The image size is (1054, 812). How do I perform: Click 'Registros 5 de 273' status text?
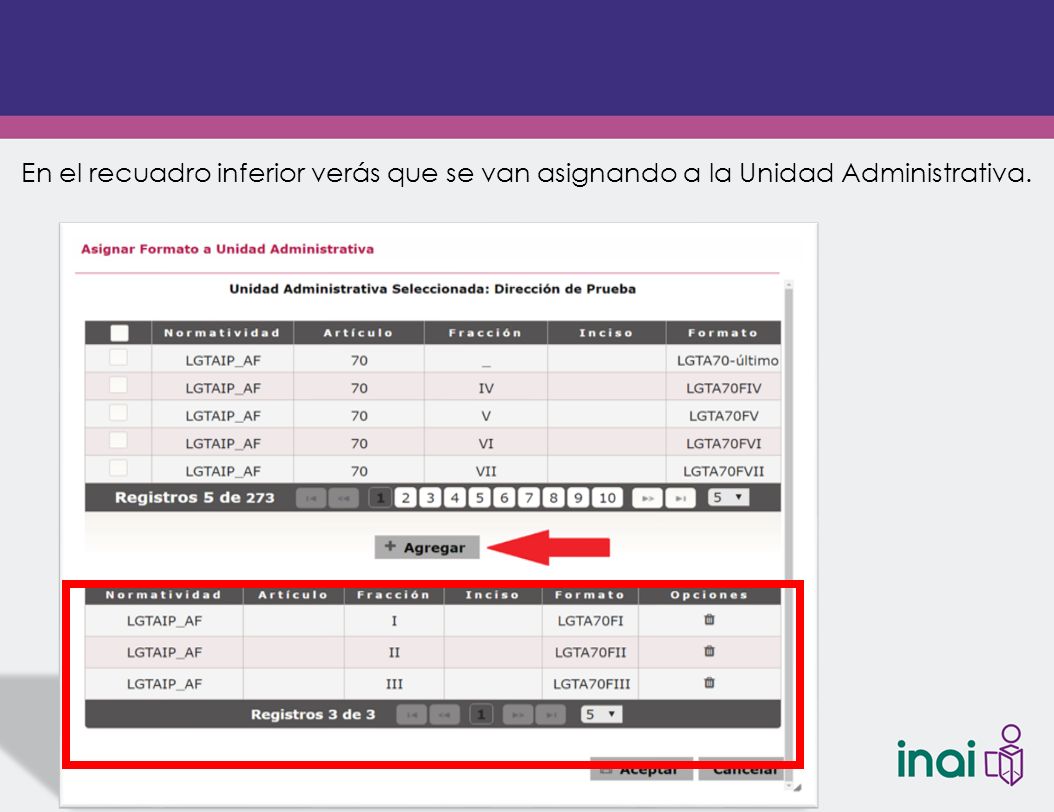click(195, 498)
